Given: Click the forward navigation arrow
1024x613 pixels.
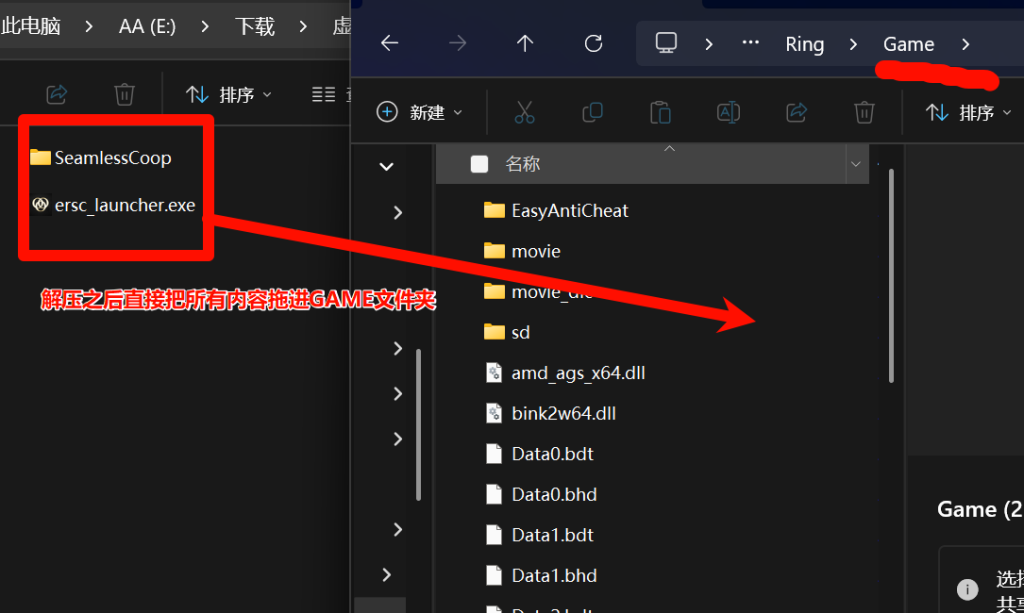Looking at the screenshot, I should tap(458, 44).
